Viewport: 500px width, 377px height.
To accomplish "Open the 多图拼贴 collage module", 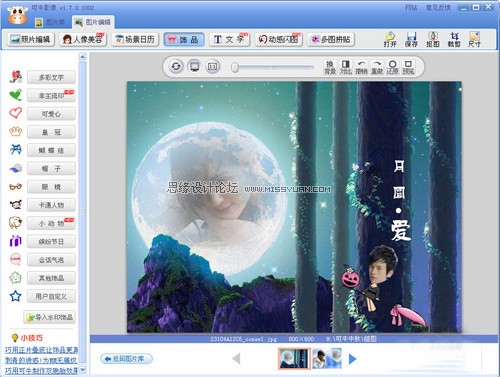I will click(x=330, y=39).
